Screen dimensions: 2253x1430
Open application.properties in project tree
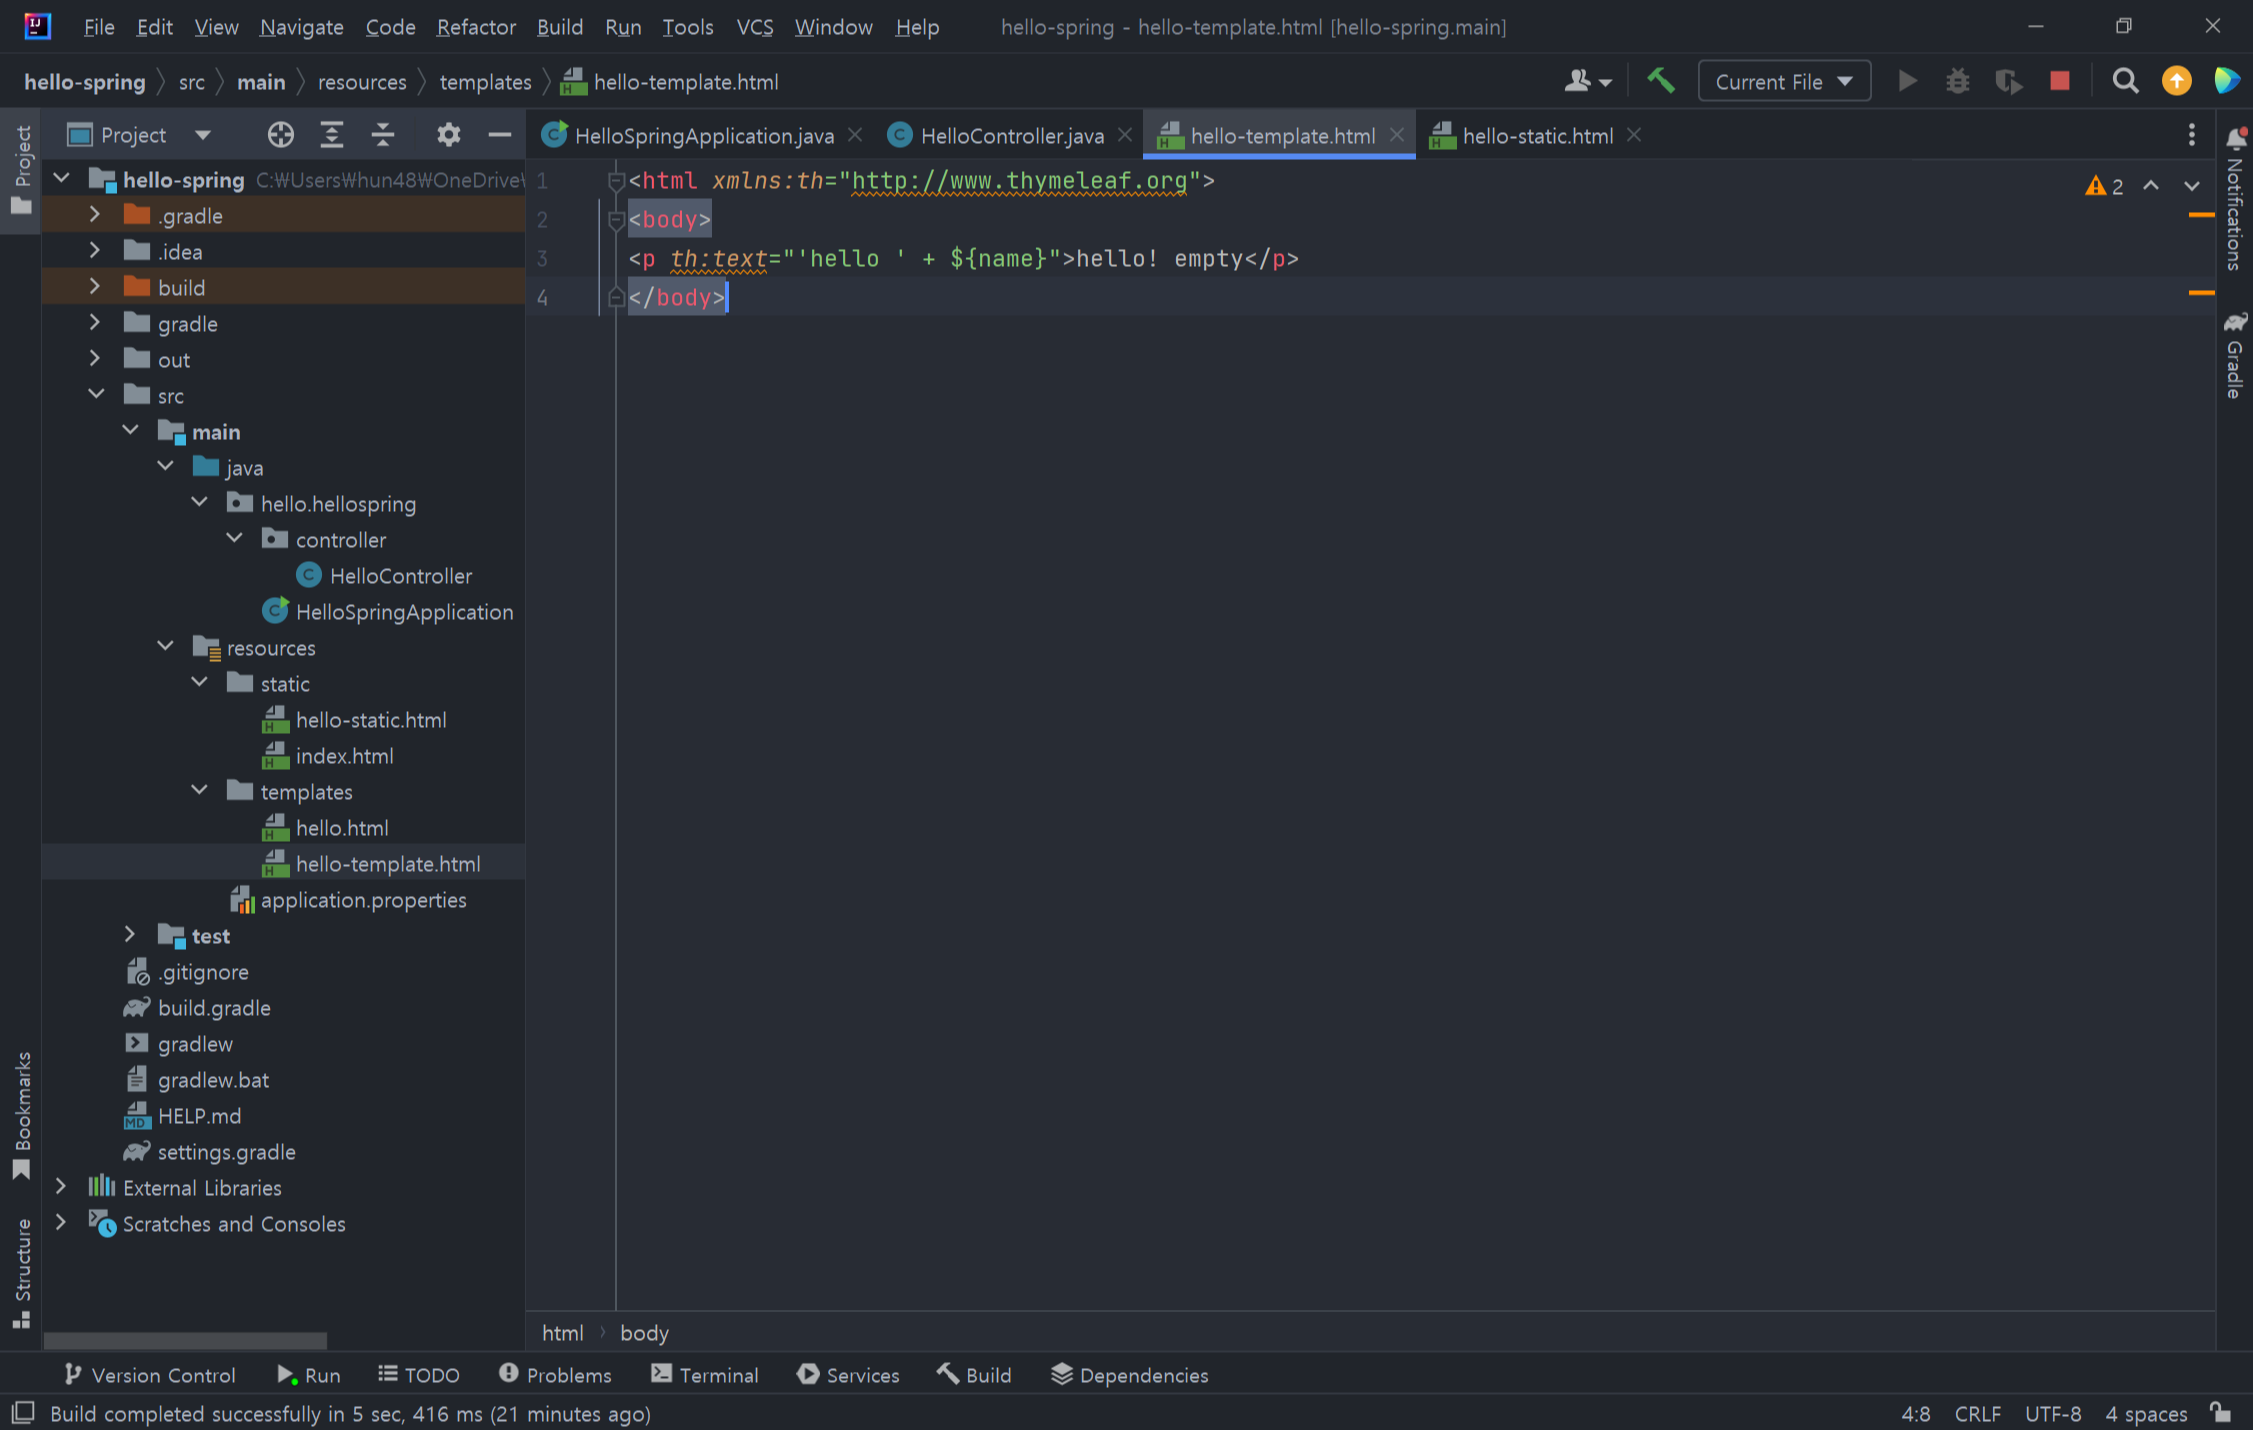tap(363, 900)
